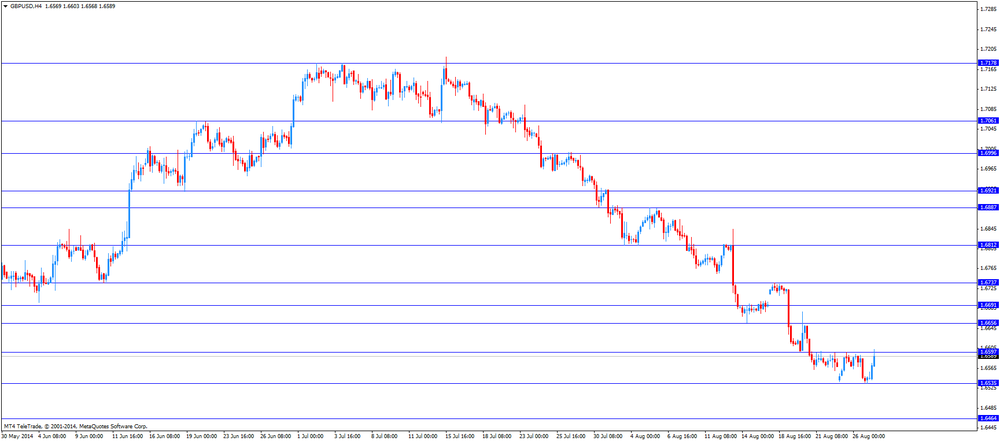1000x441 pixels.
Task: Click the 30 May 2014 time axis label
Action: click(16, 437)
